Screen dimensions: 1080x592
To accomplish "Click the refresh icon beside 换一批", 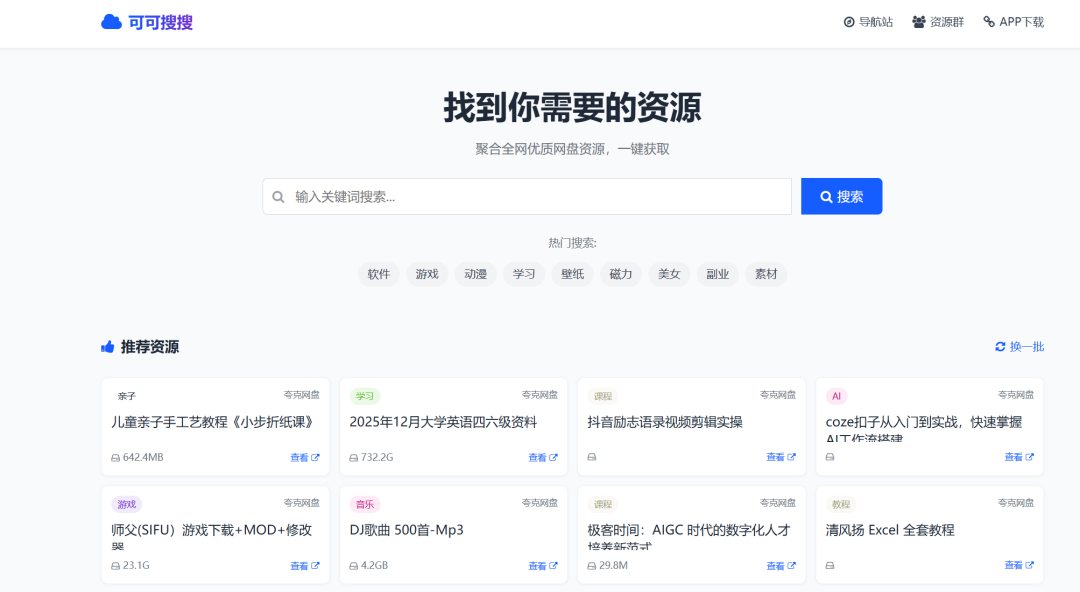I will tap(999, 346).
